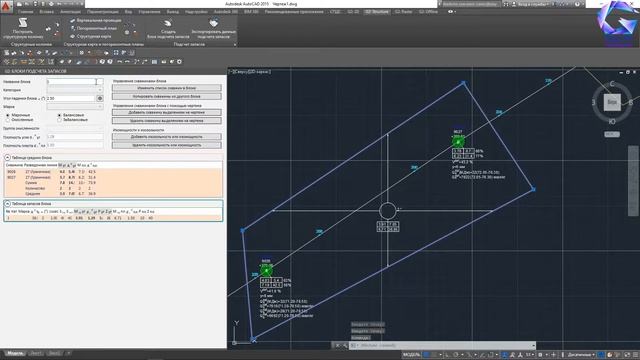The height and width of the screenshot is (360, 640).
Task: Collapse the Таблица запасов блока section
Action: coord(7,203)
